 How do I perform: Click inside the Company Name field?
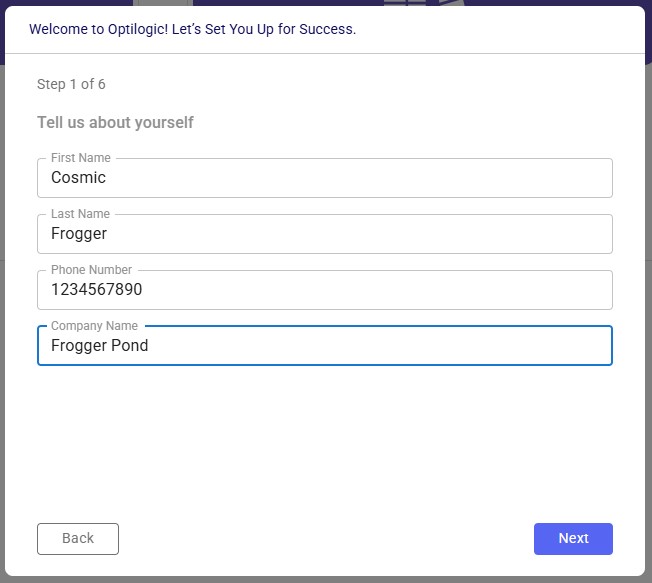(325, 346)
